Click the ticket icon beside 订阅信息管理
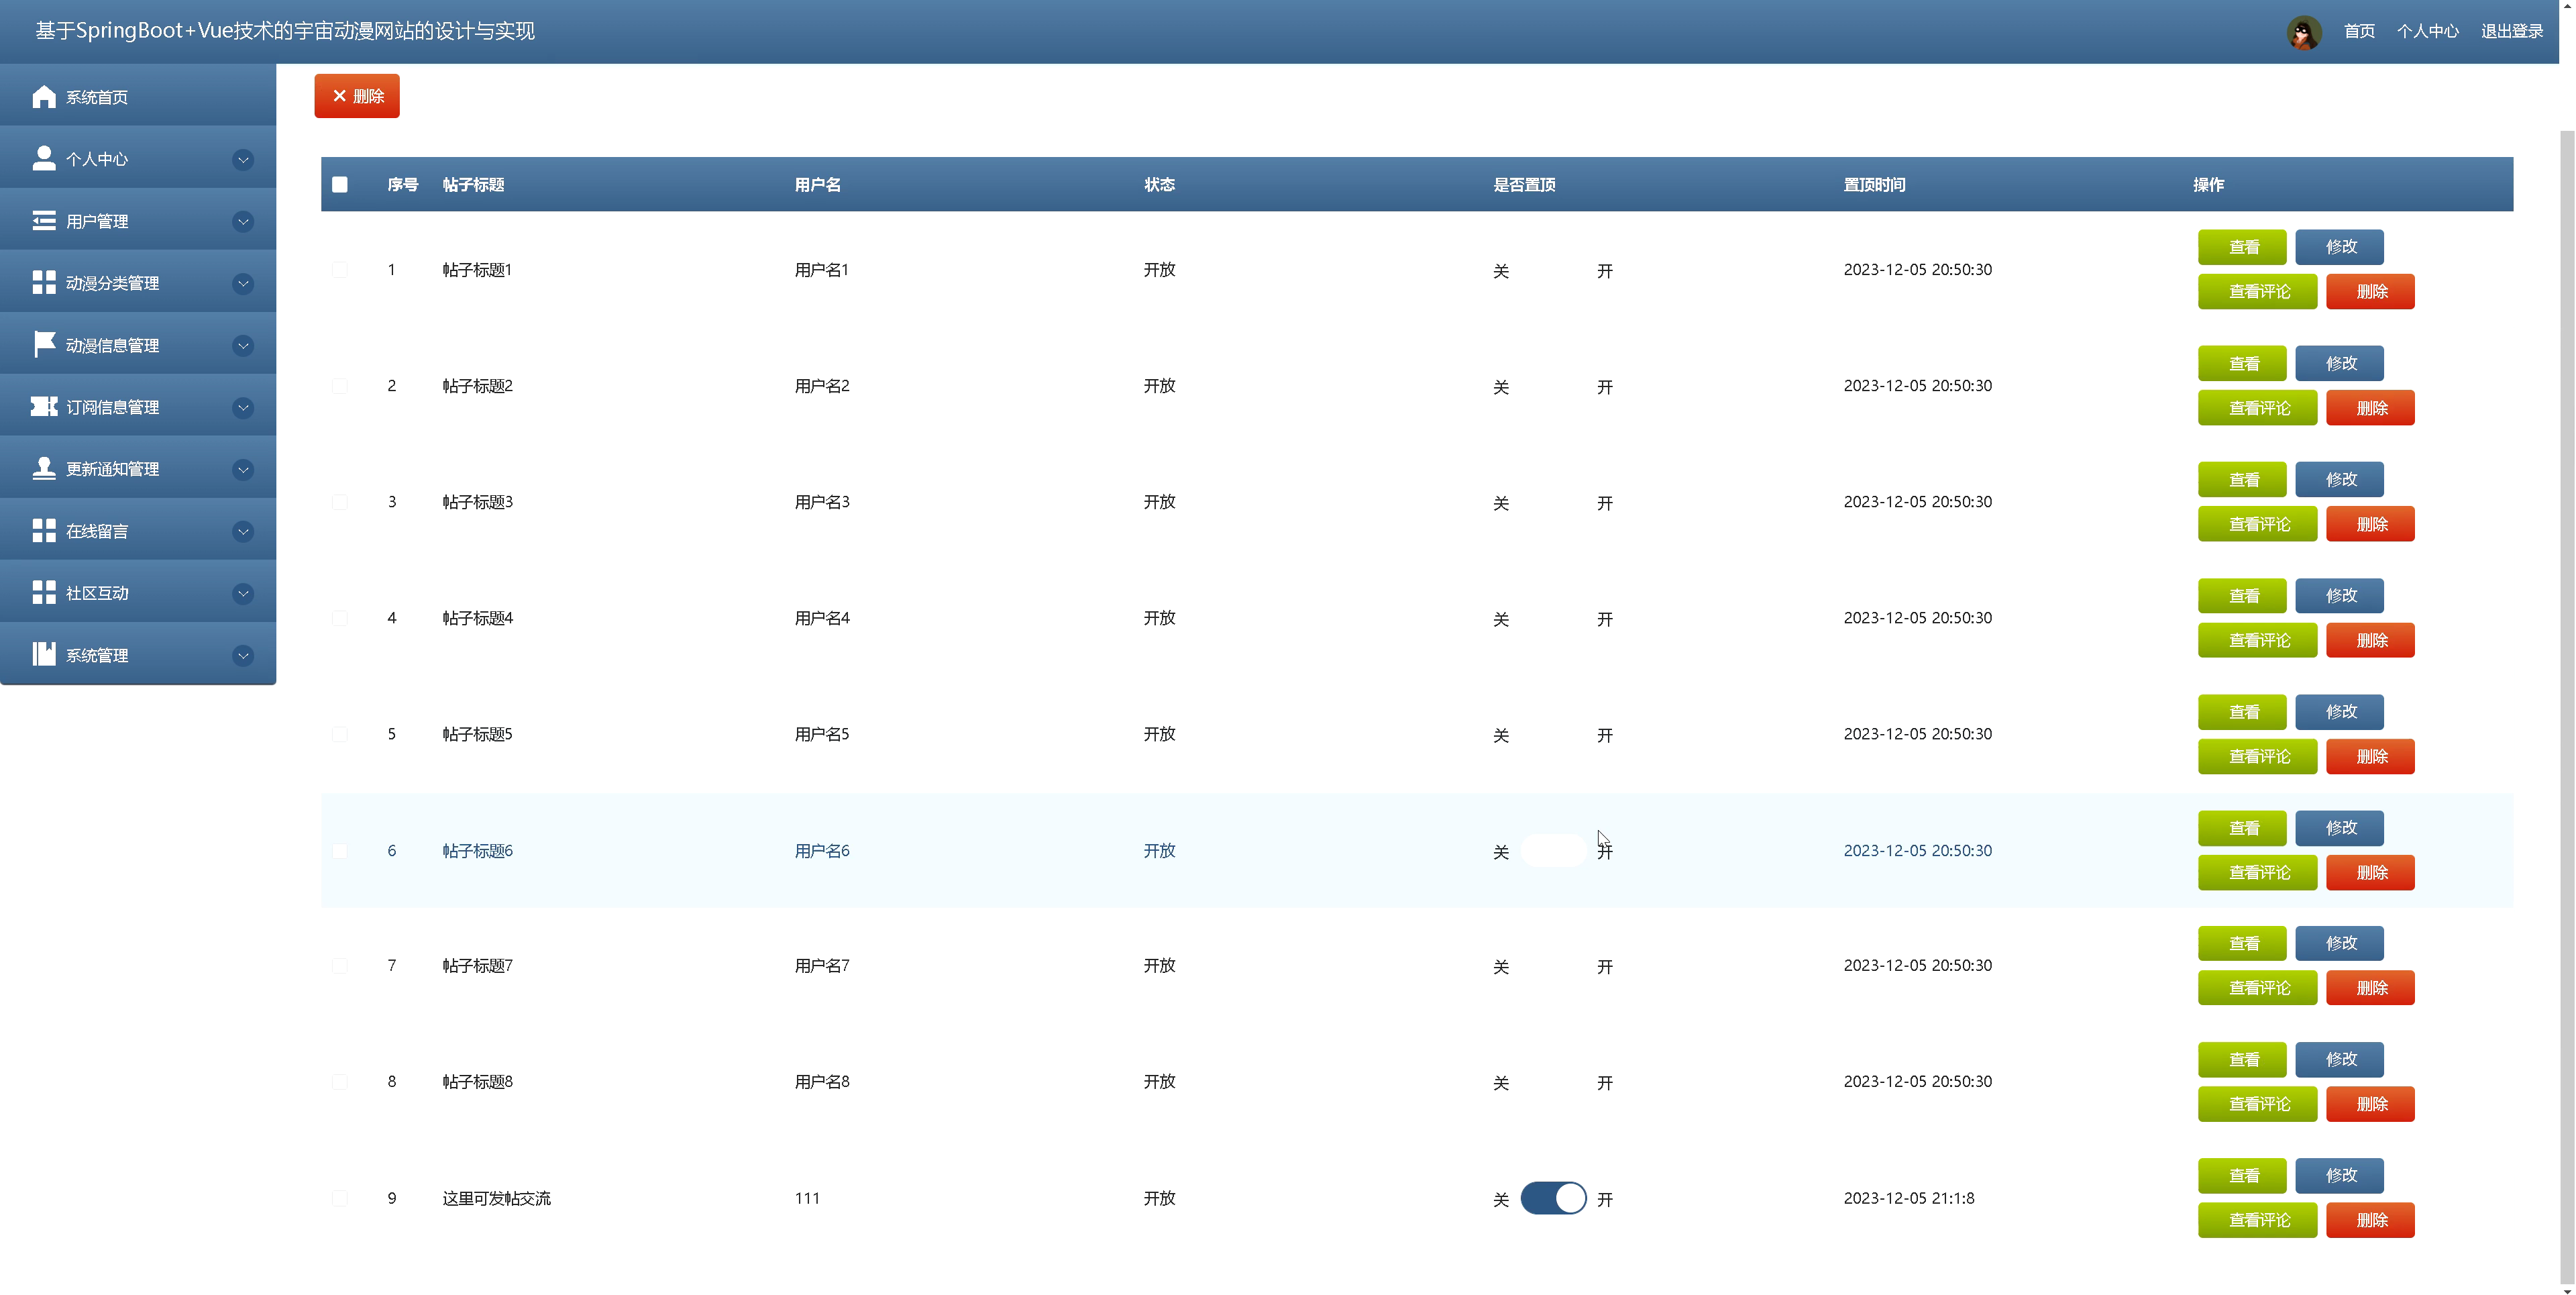The height and width of the screenshot is (1295, 2576). click(x=44, y=407)
